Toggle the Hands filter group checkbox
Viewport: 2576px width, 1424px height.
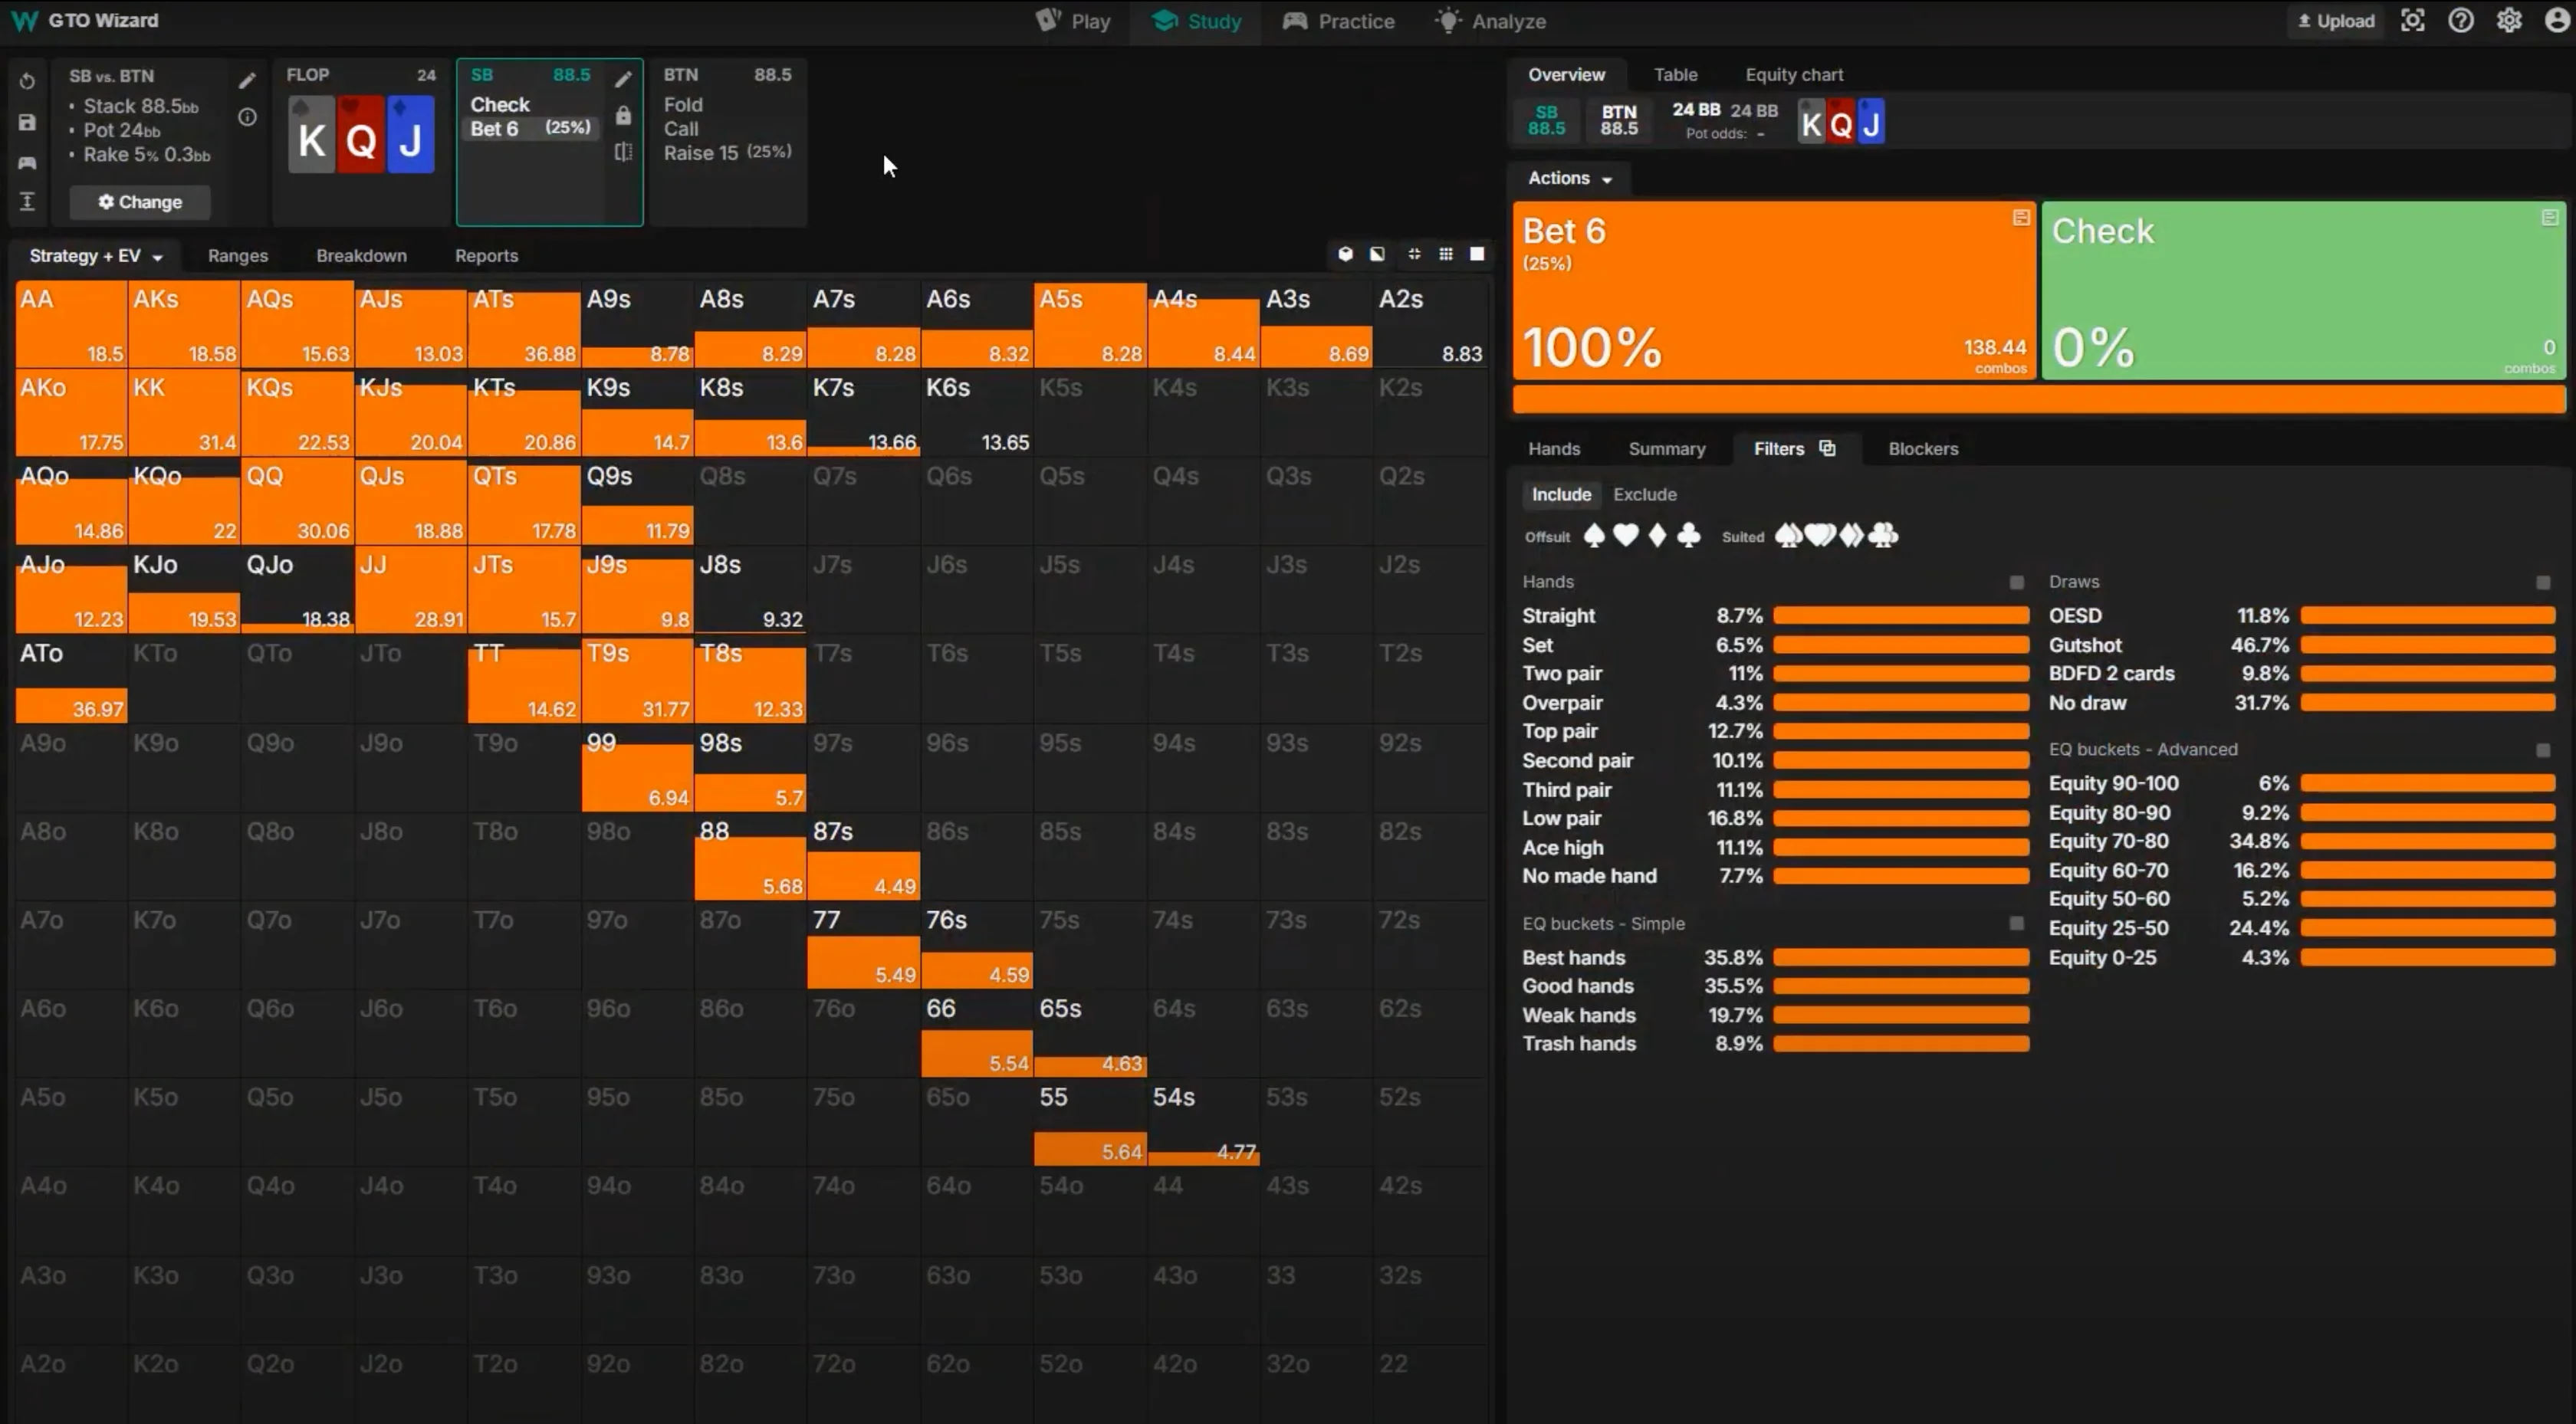2016,582
